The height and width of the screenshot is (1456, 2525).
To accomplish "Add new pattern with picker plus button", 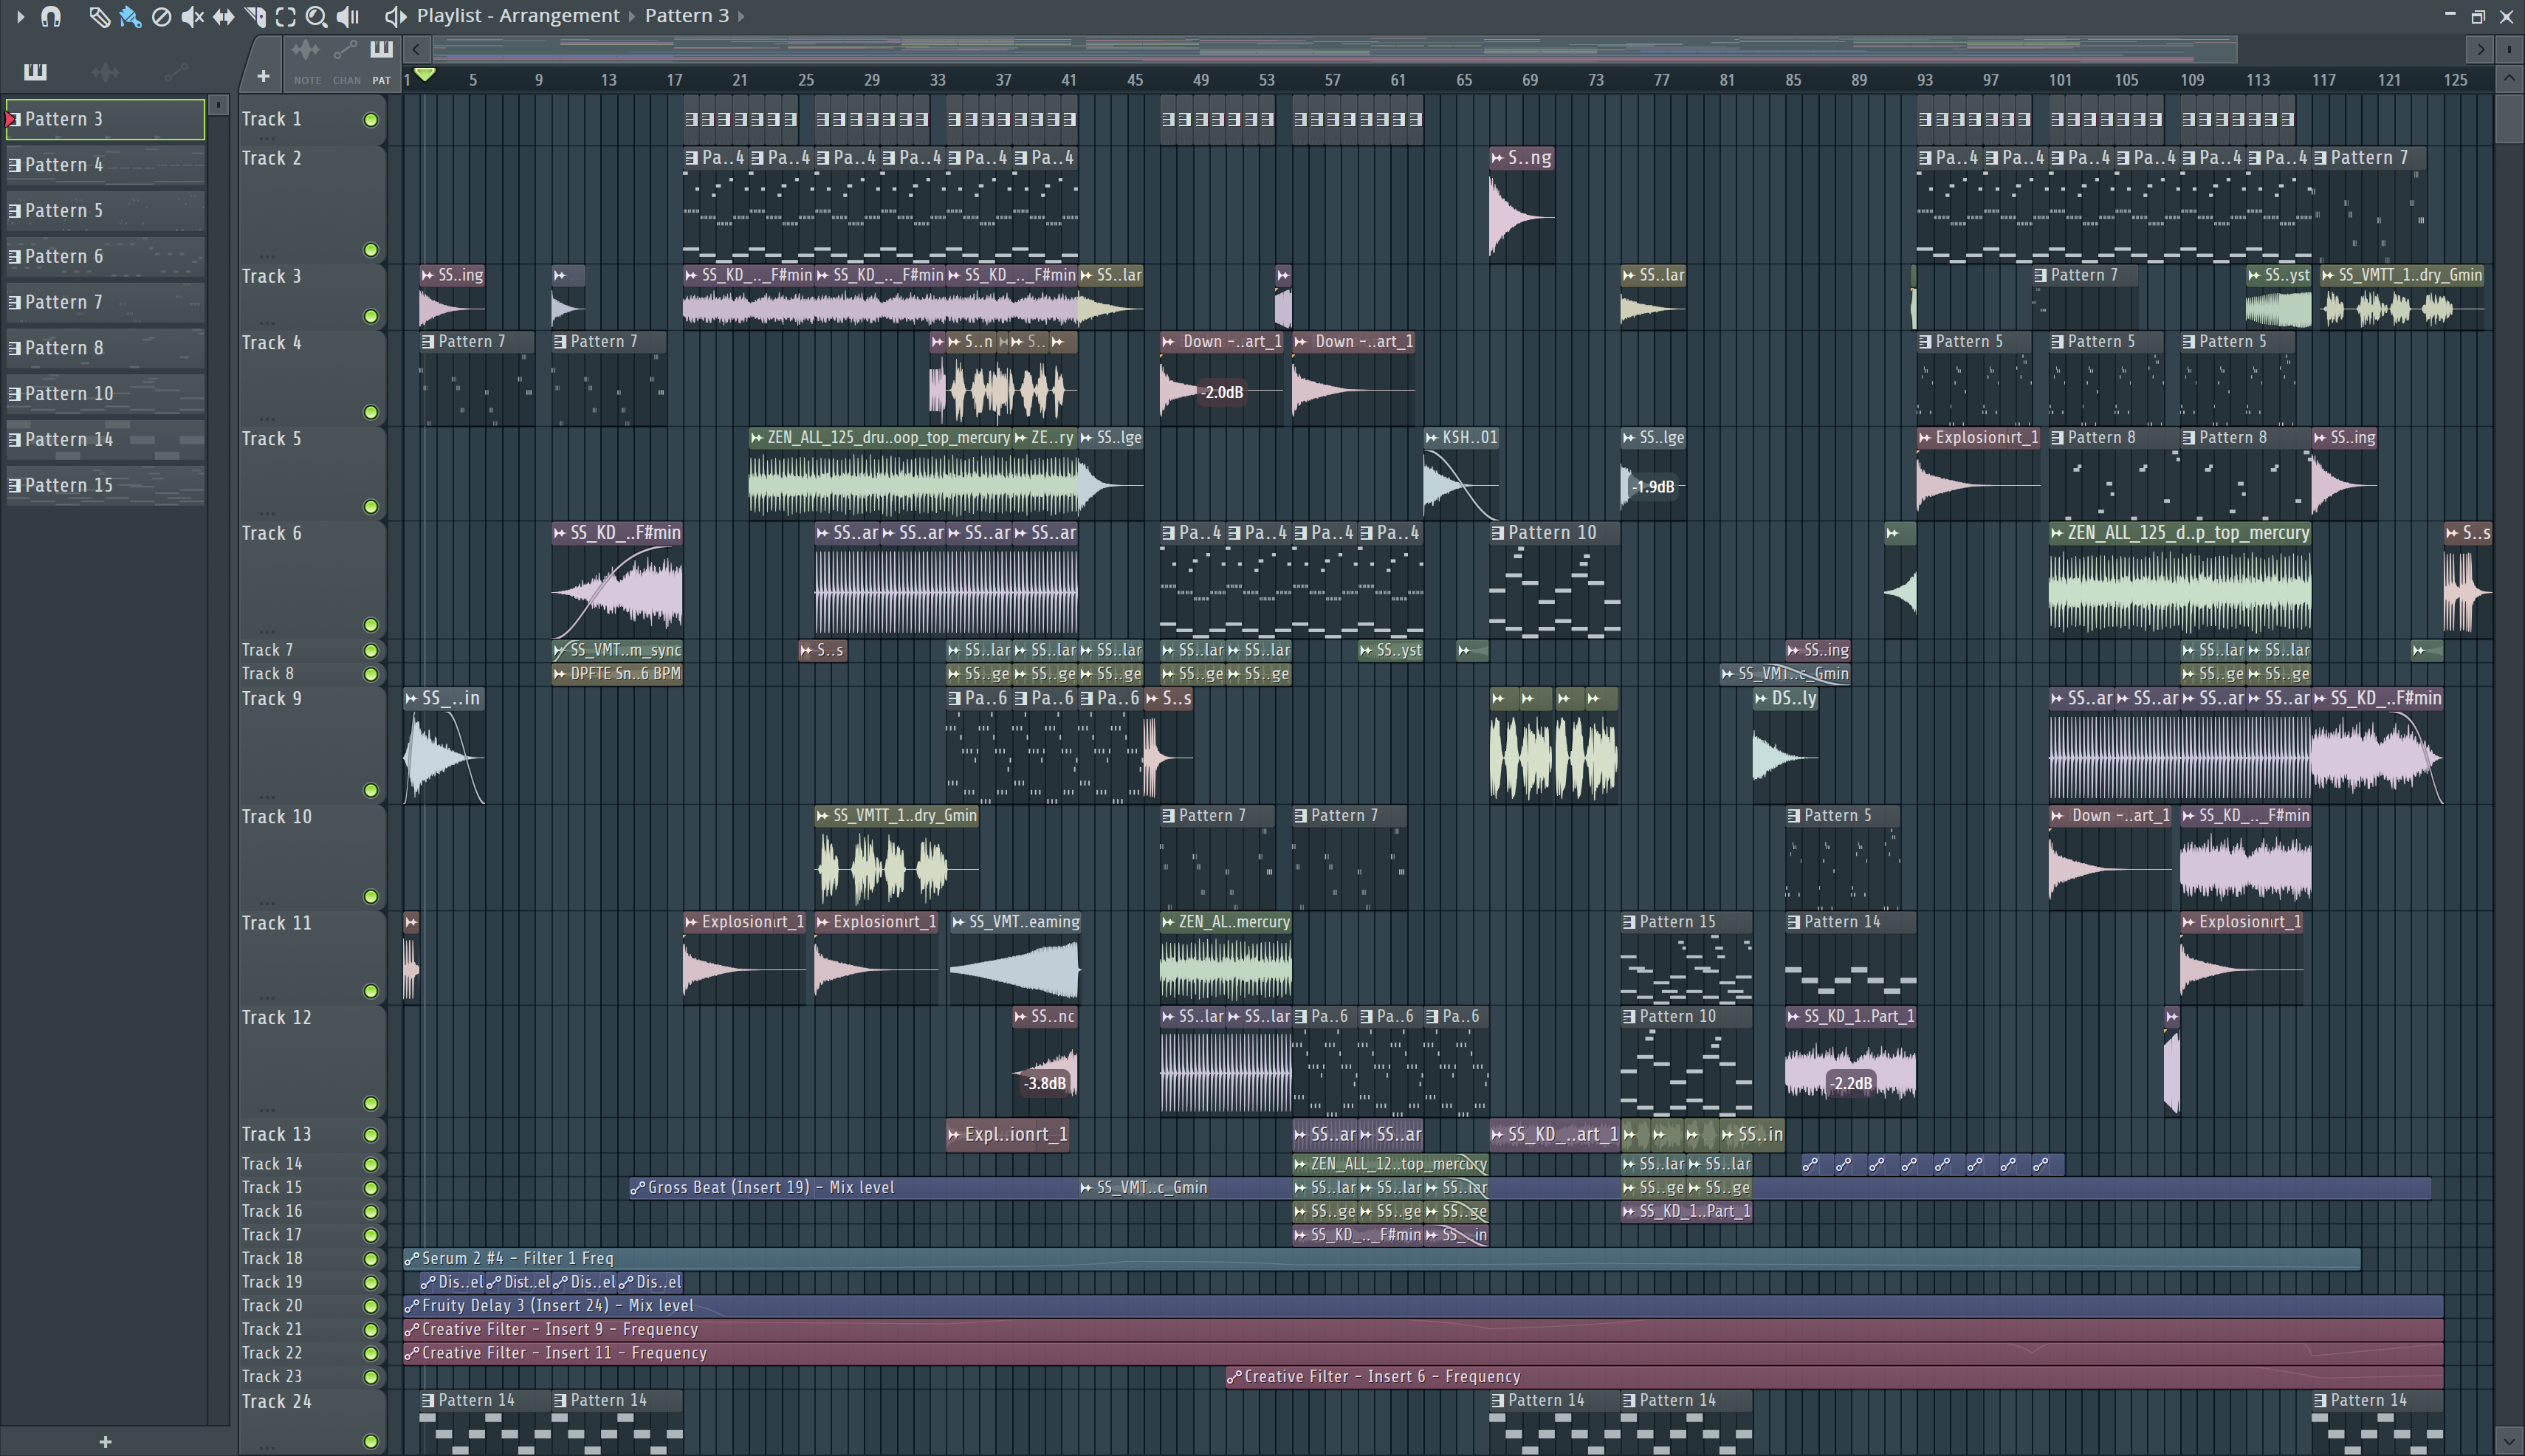I will (x=105, y=1441).
